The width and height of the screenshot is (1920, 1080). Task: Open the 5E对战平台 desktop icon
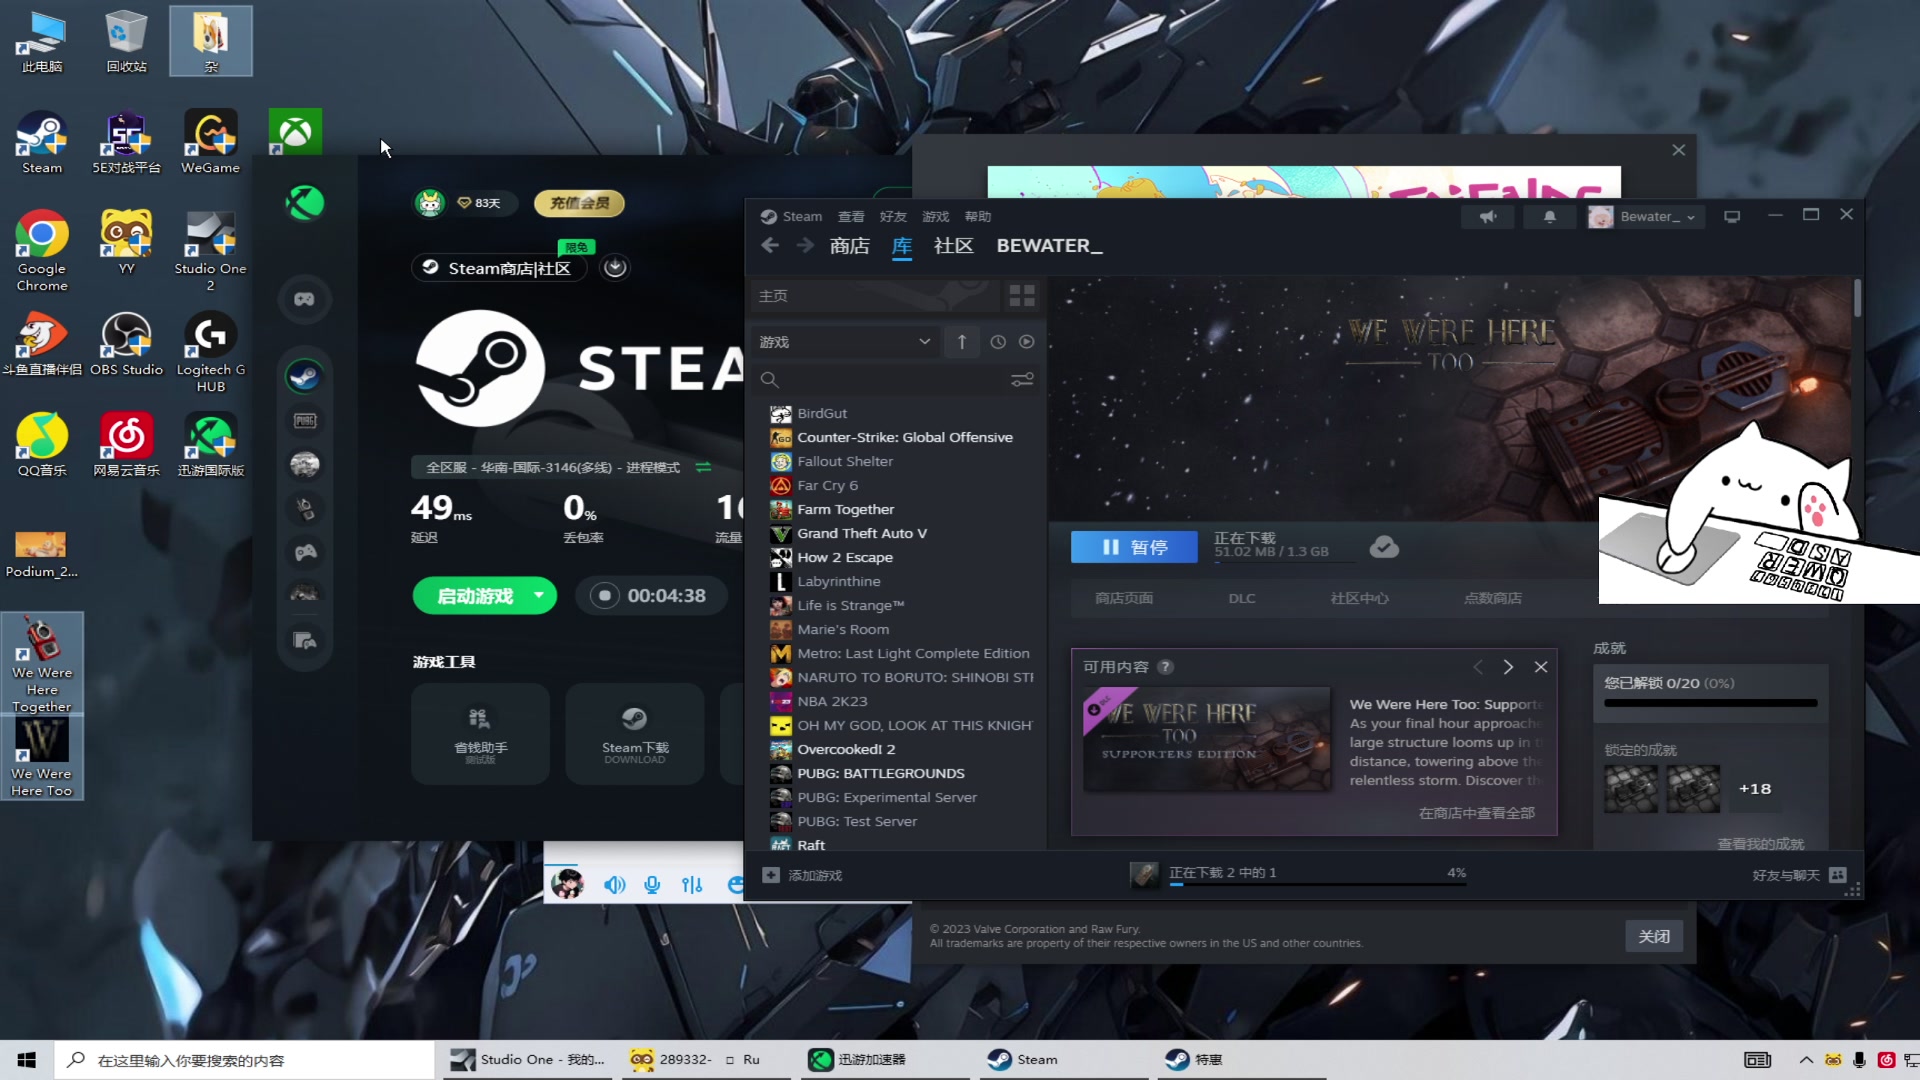[126, 142]
